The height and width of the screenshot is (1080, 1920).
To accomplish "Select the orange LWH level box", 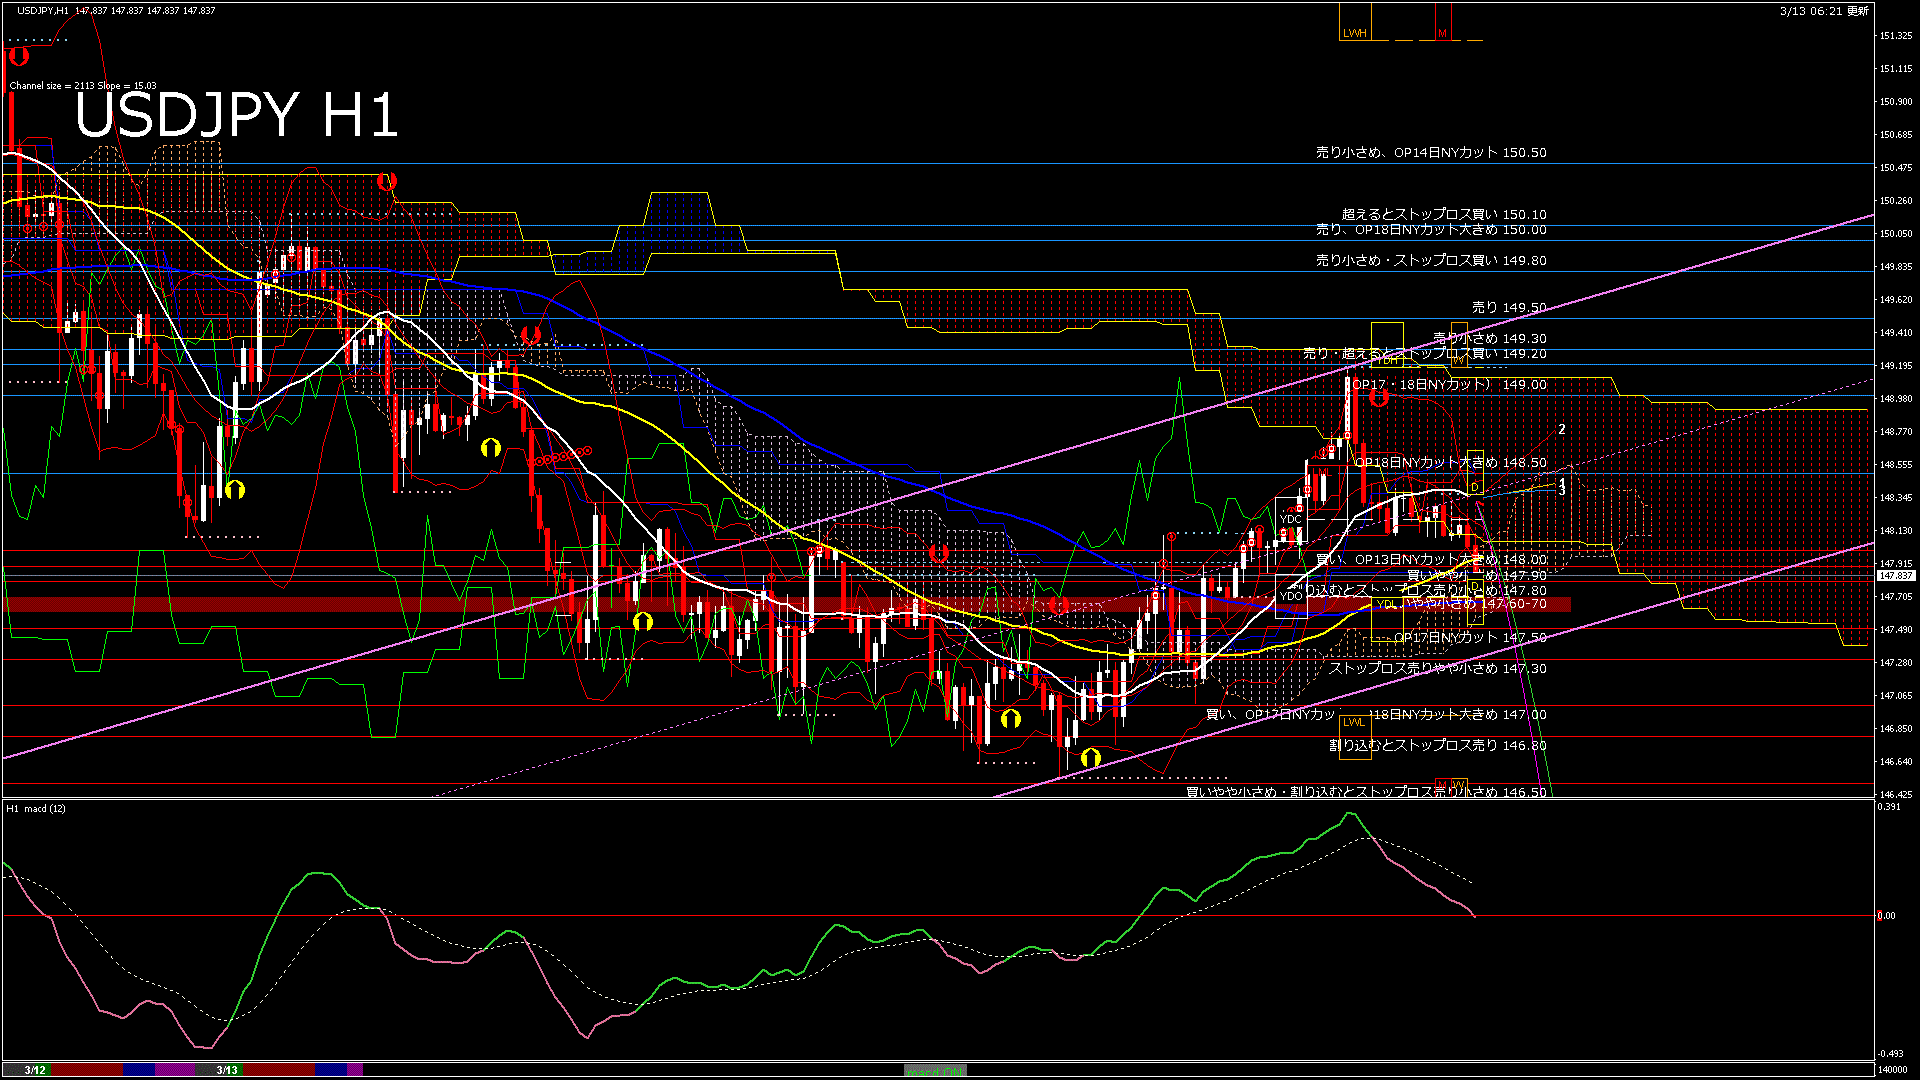I will pyautogui.click(x=1355, y=33).
